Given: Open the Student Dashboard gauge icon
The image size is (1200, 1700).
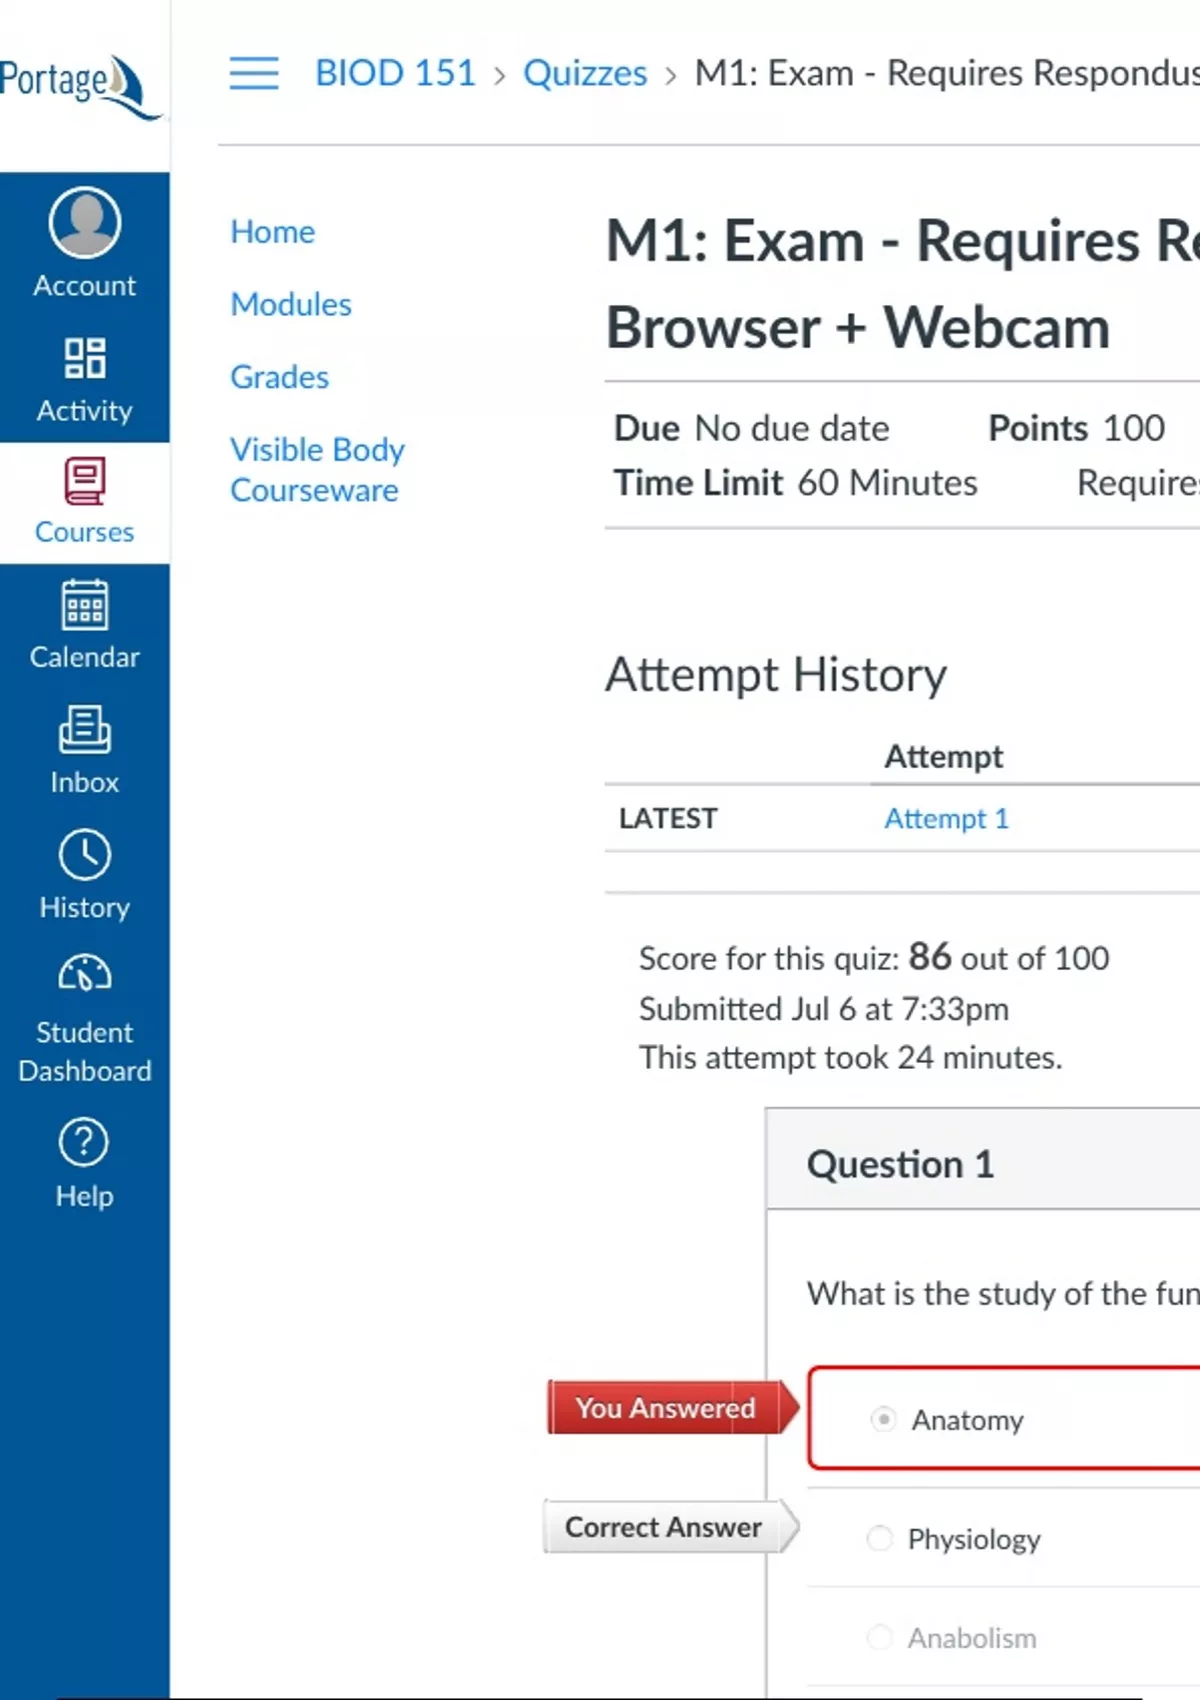Looking at the screenshot, I should pyautogui.click(x=85, y=974).
